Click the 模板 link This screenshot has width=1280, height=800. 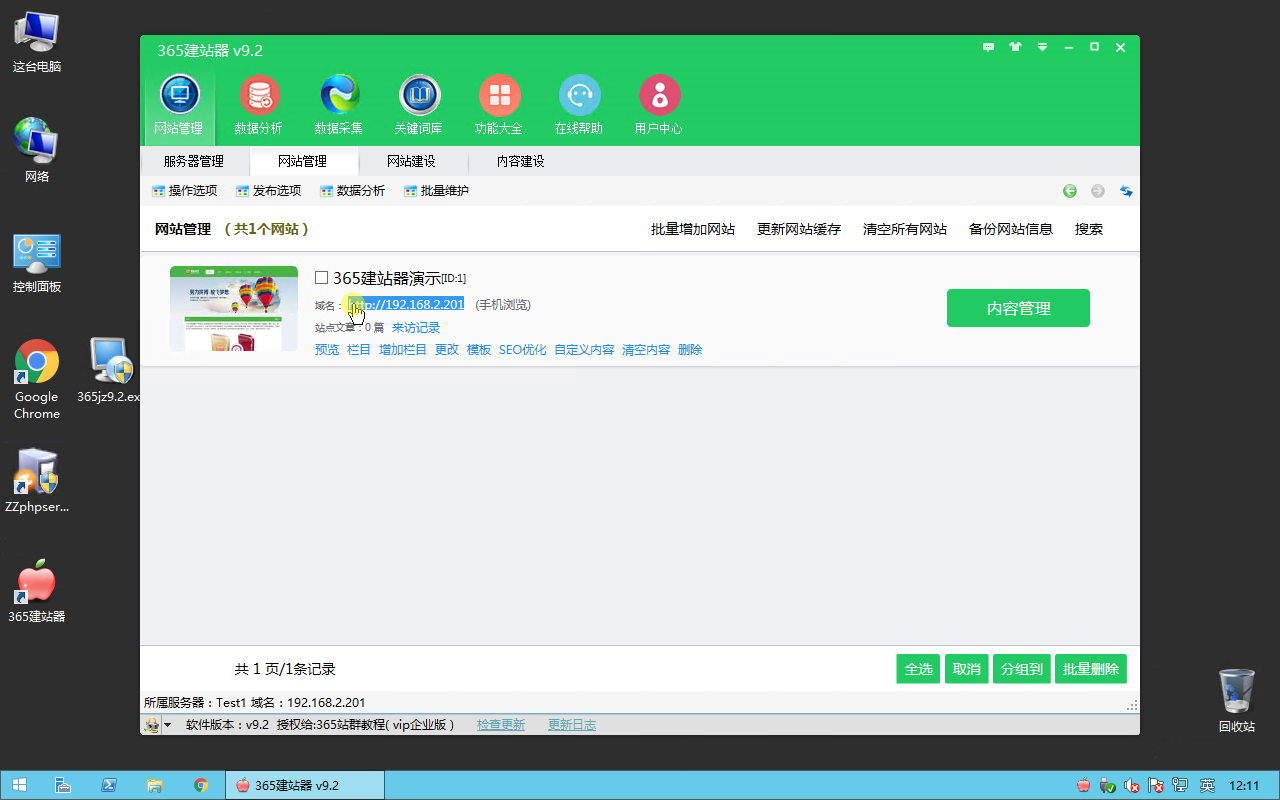(479, 350)
